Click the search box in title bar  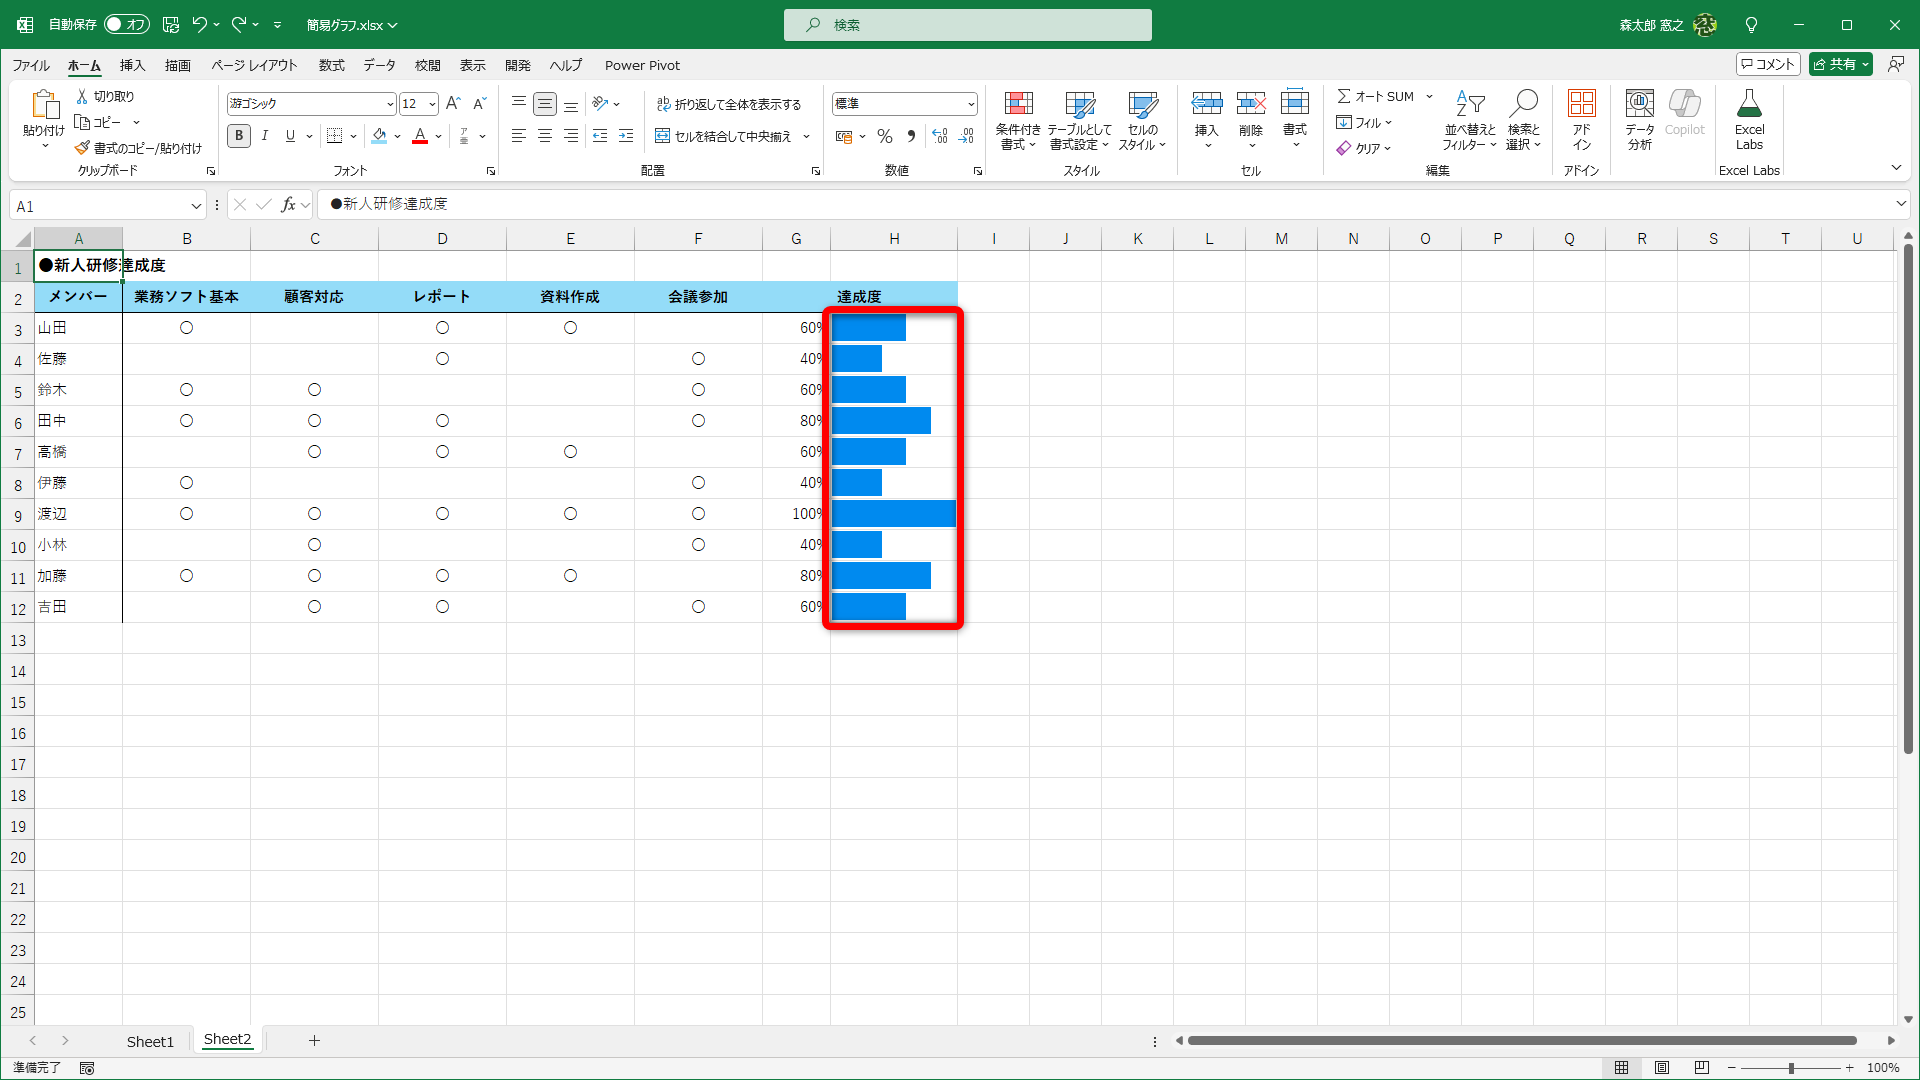click(x=967, y=25)
